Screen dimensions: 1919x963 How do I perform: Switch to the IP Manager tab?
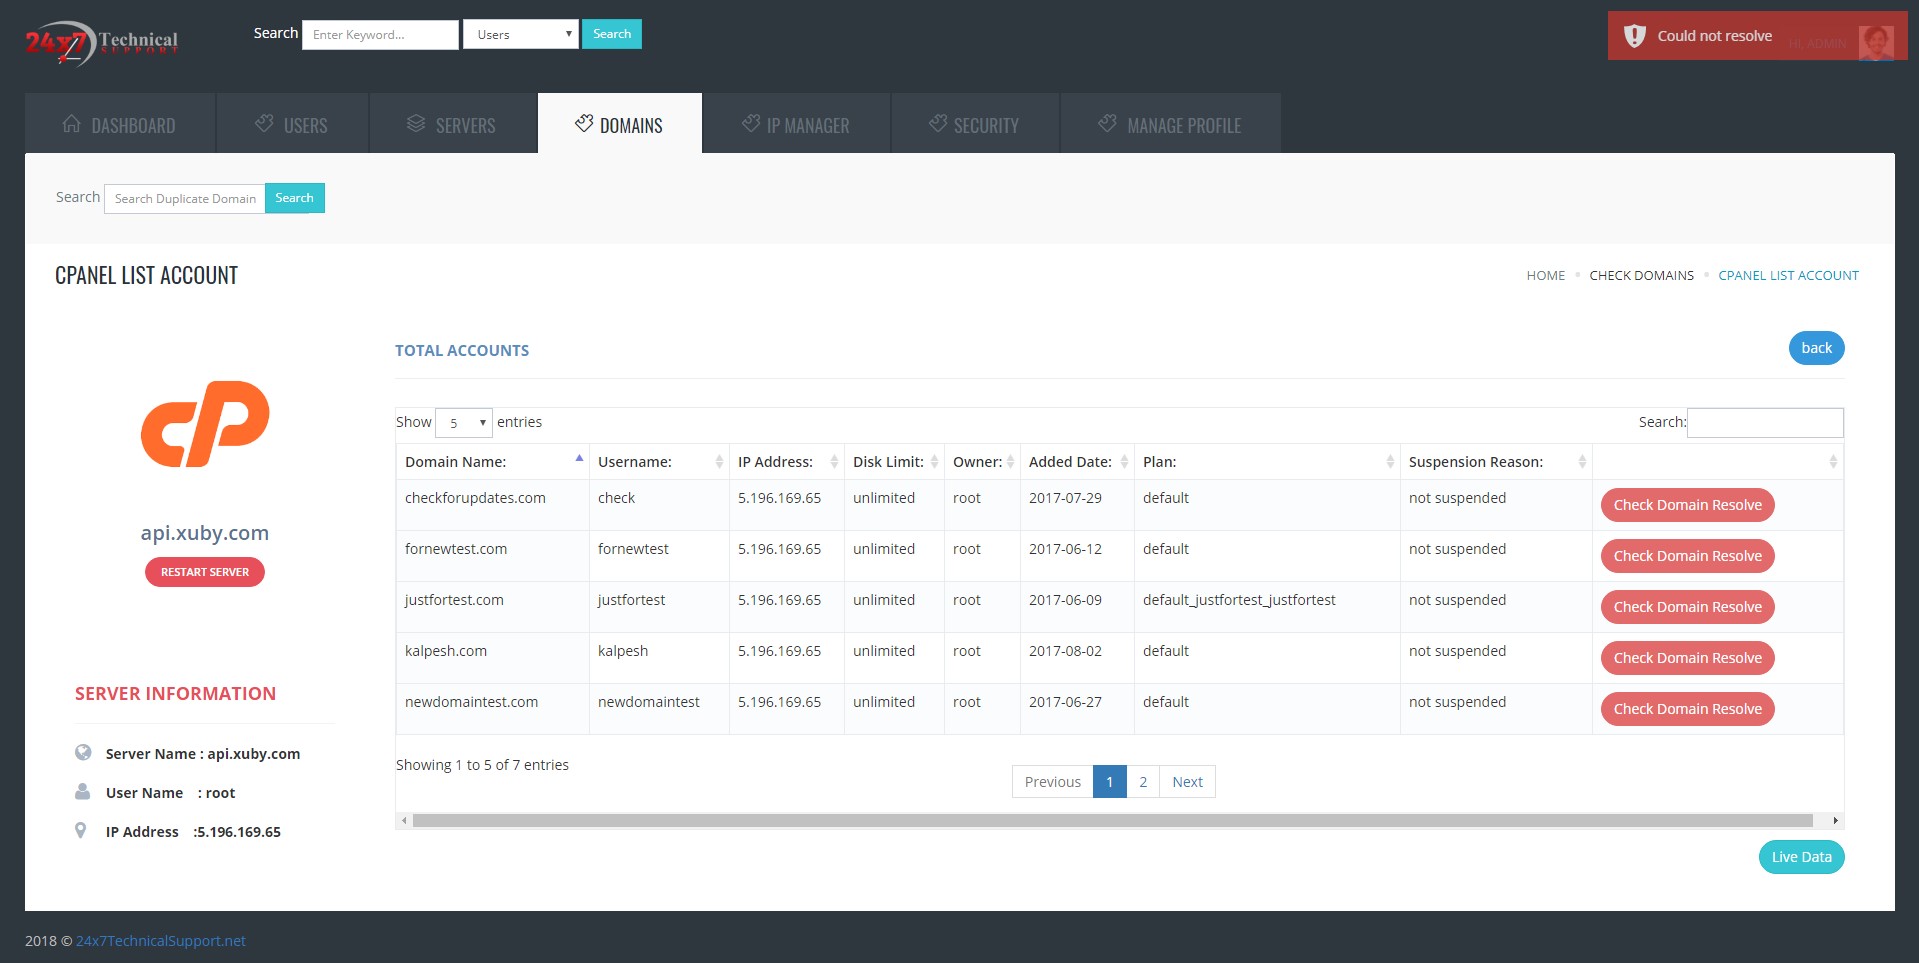point(796,125)
